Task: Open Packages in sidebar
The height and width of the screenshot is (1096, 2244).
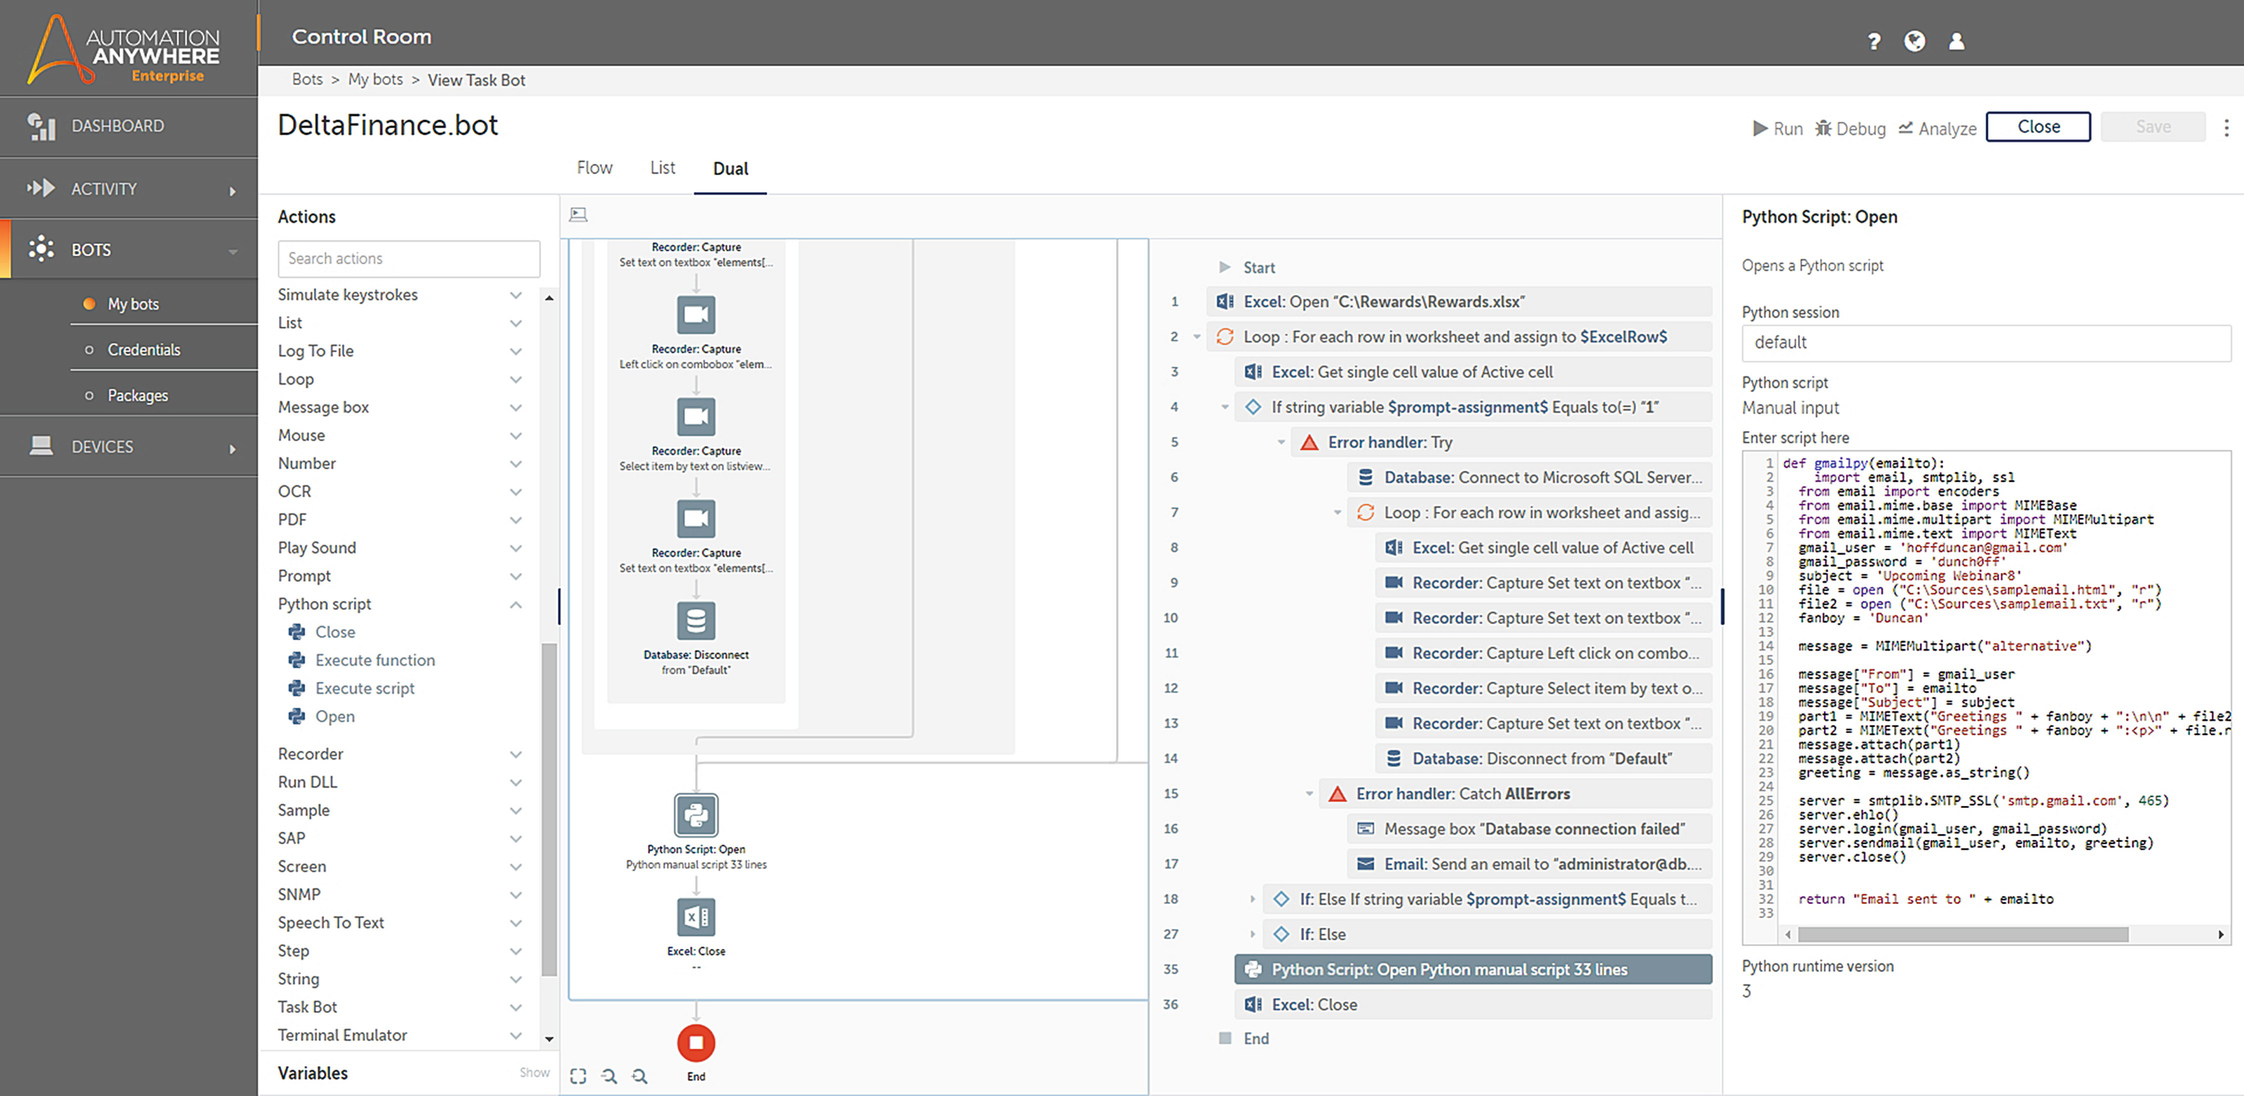Action: (x=137, y=396)
